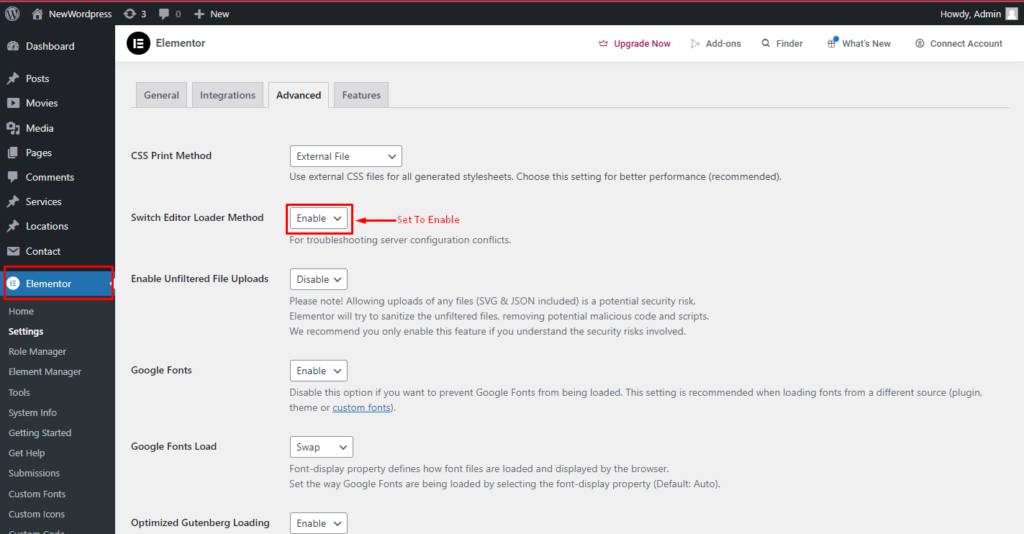This screenshot has width=1024, height=534.
Task: Open the Getting Started submenu
Action: [x=40, y=433]
